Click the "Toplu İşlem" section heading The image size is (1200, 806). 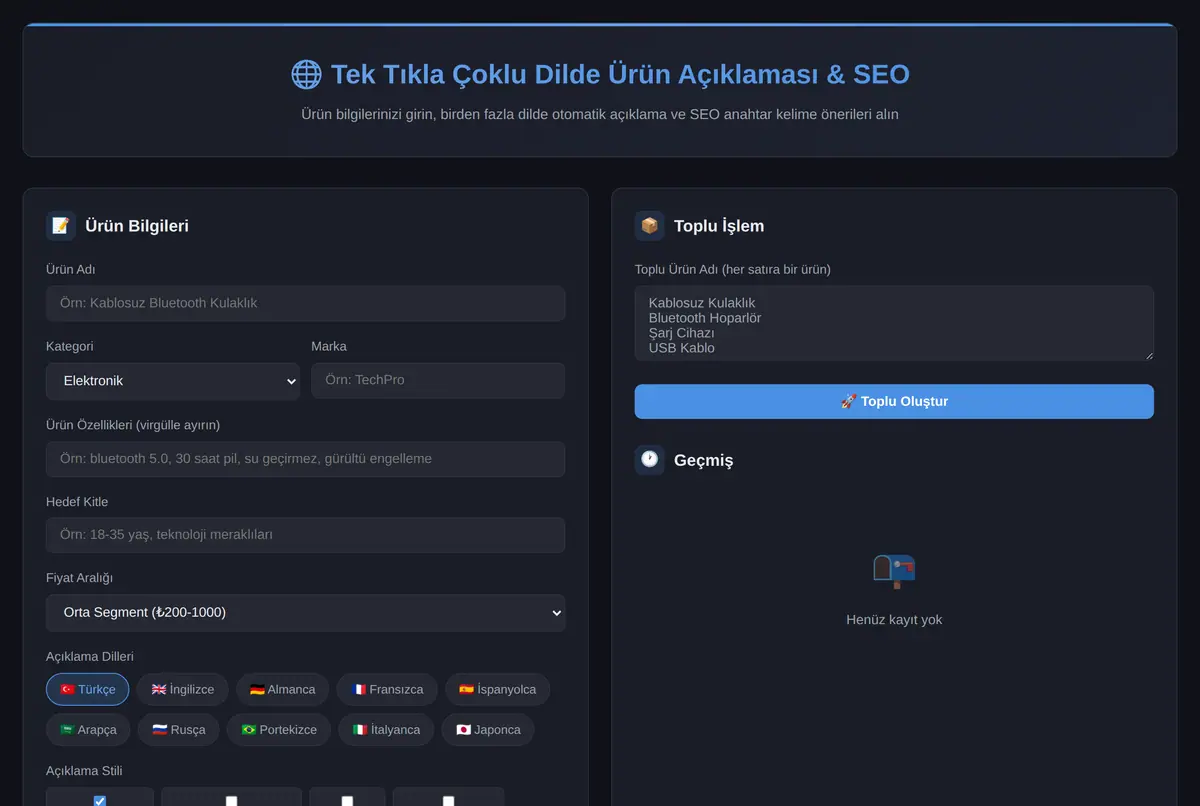click(719, 226)
